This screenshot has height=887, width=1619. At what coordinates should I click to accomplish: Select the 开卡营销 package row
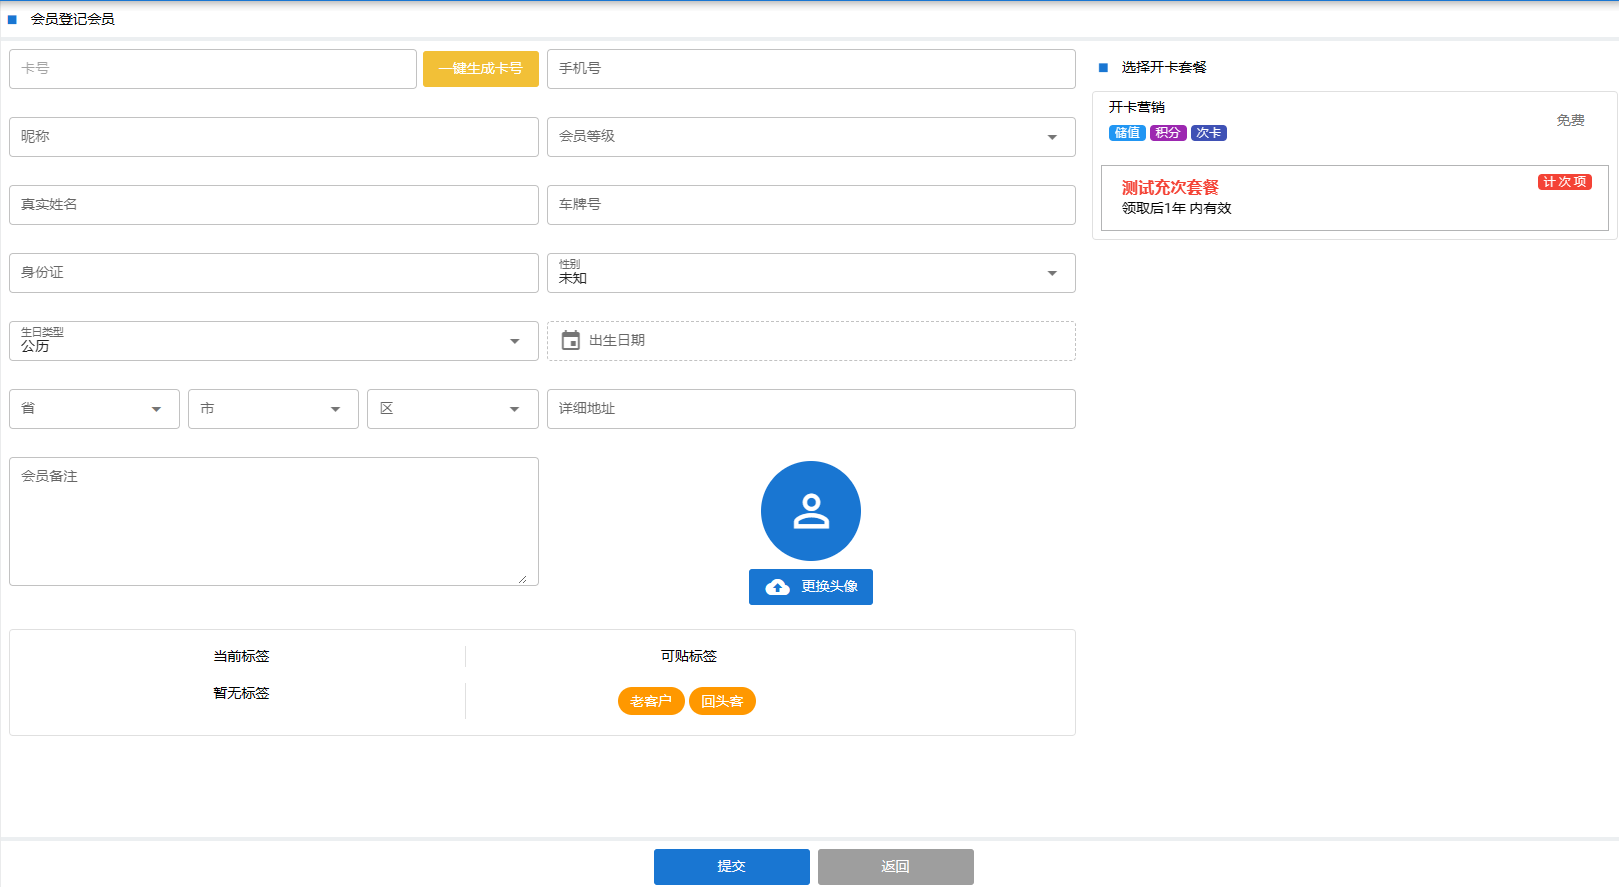click(x=1355, y=121)
